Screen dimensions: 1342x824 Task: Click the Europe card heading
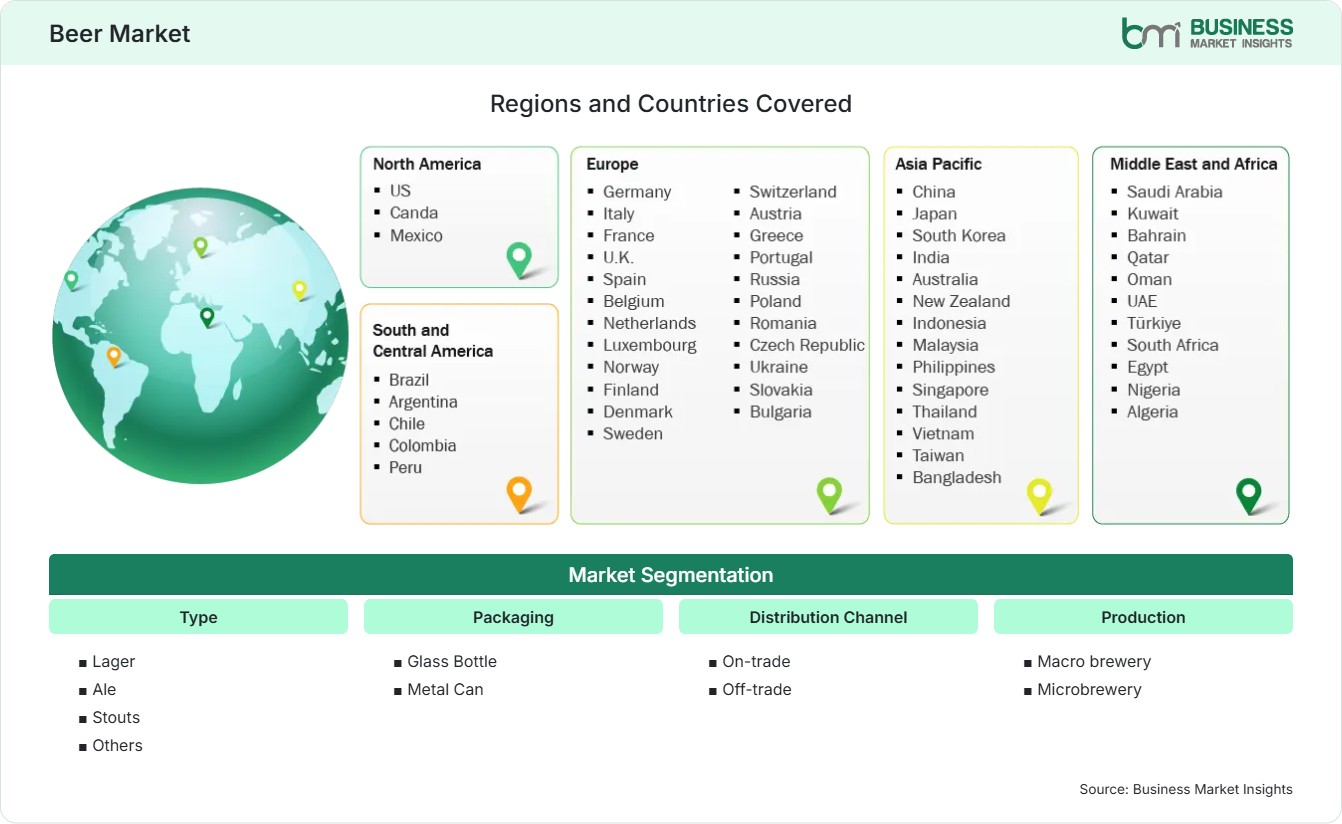click(x=612, y=164)
